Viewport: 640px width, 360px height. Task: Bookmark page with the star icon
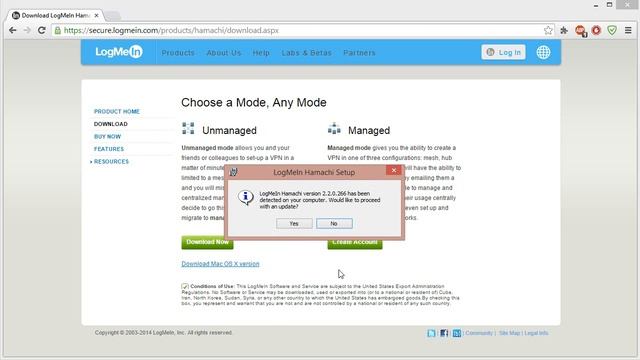click(548, 30)
